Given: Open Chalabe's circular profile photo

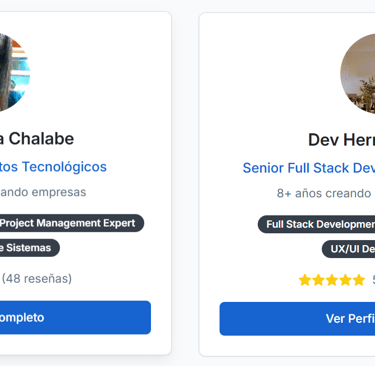Looking at the screenshot, I should [15, 72].
